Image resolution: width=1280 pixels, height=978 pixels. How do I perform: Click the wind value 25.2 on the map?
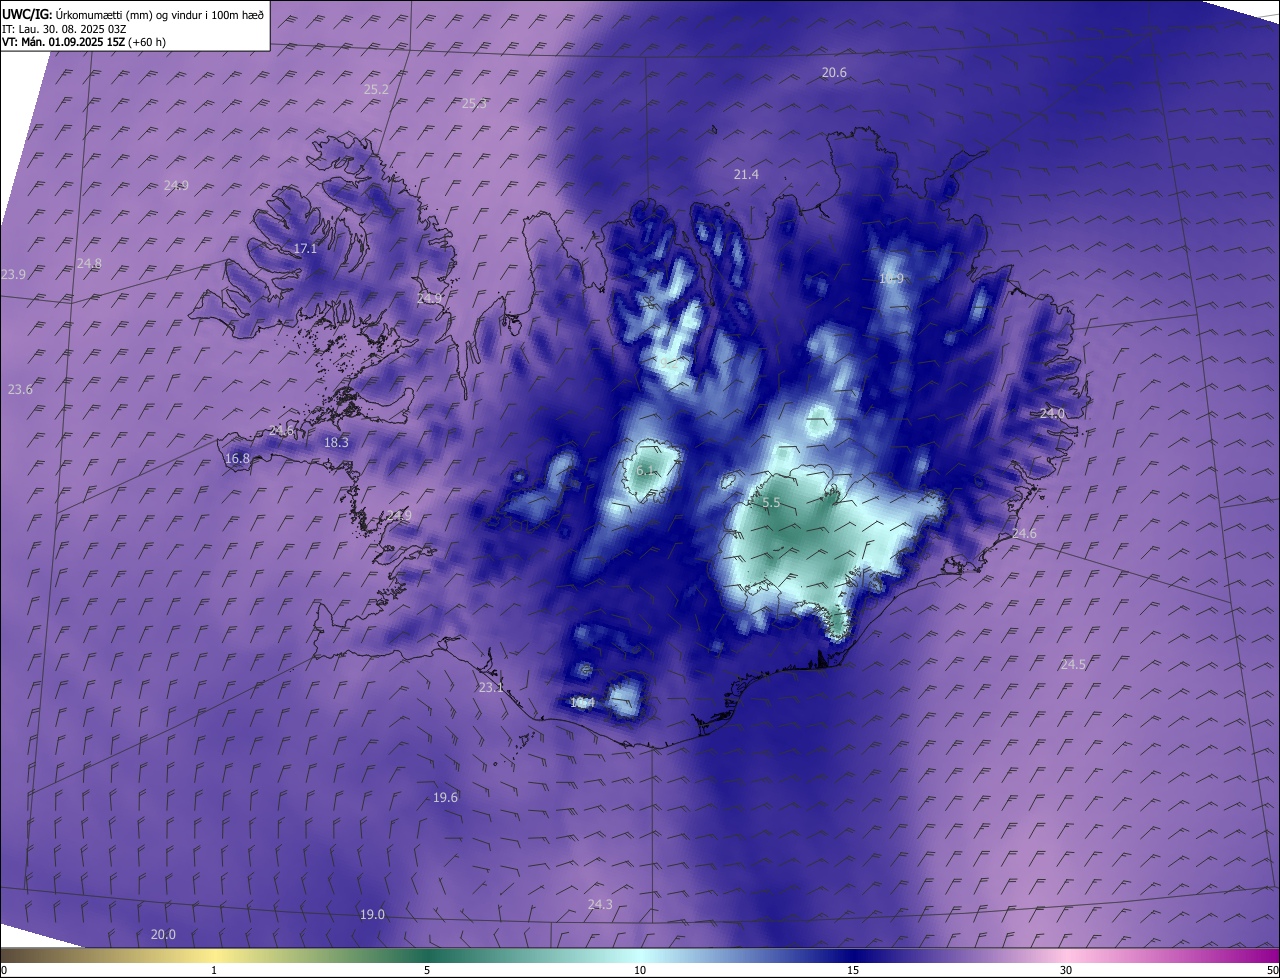(x=376, y=90)
